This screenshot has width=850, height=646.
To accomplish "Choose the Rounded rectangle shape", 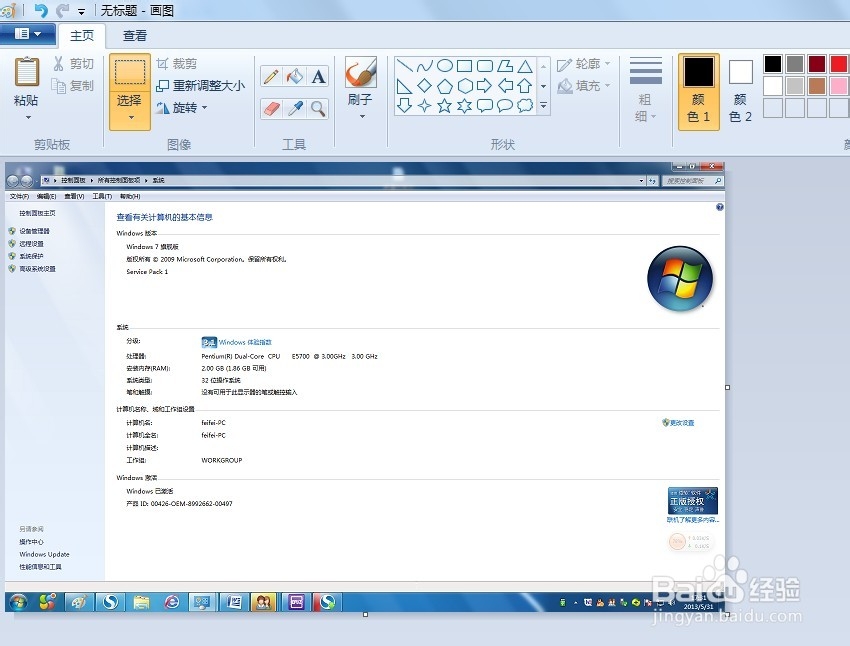I will pos(485,66).
